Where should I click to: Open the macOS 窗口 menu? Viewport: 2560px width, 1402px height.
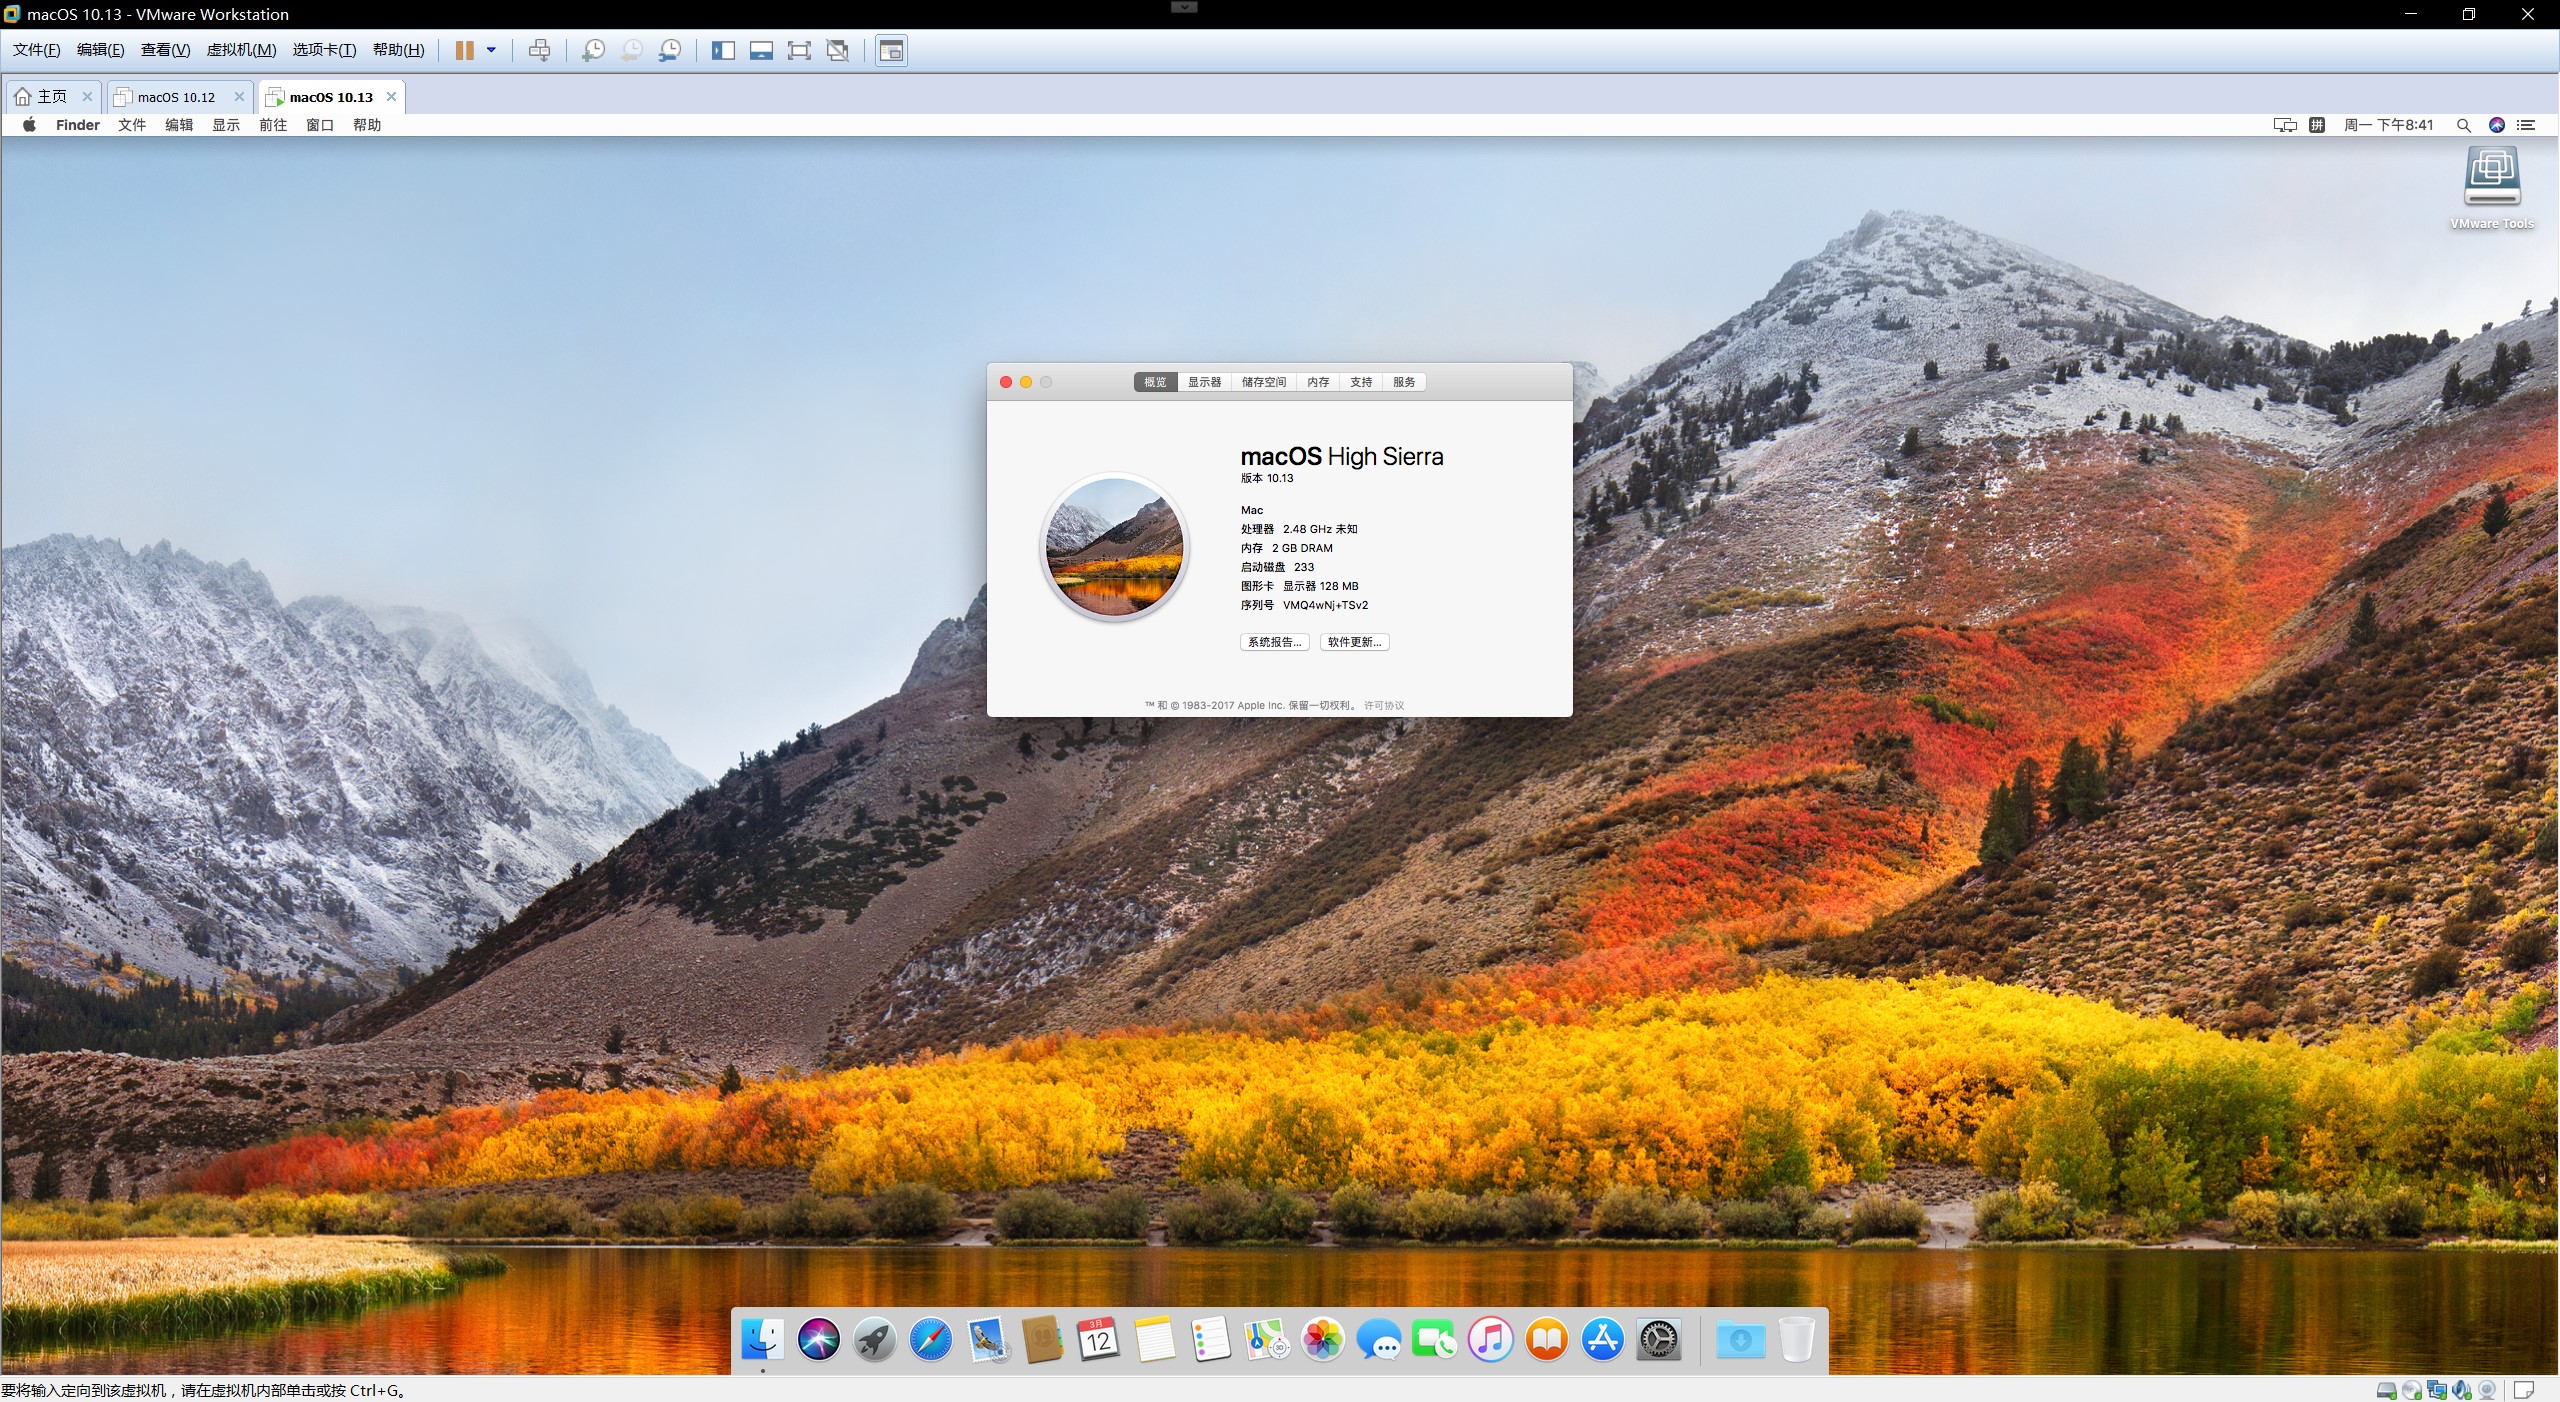point(320,125)
